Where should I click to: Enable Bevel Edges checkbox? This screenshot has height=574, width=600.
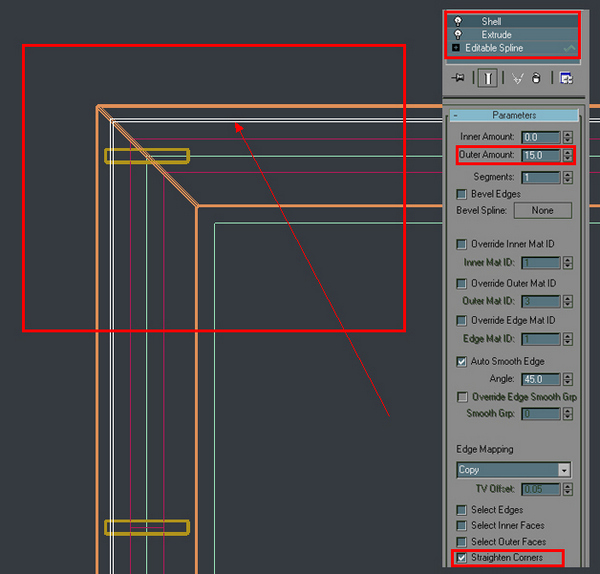point(461,194)
